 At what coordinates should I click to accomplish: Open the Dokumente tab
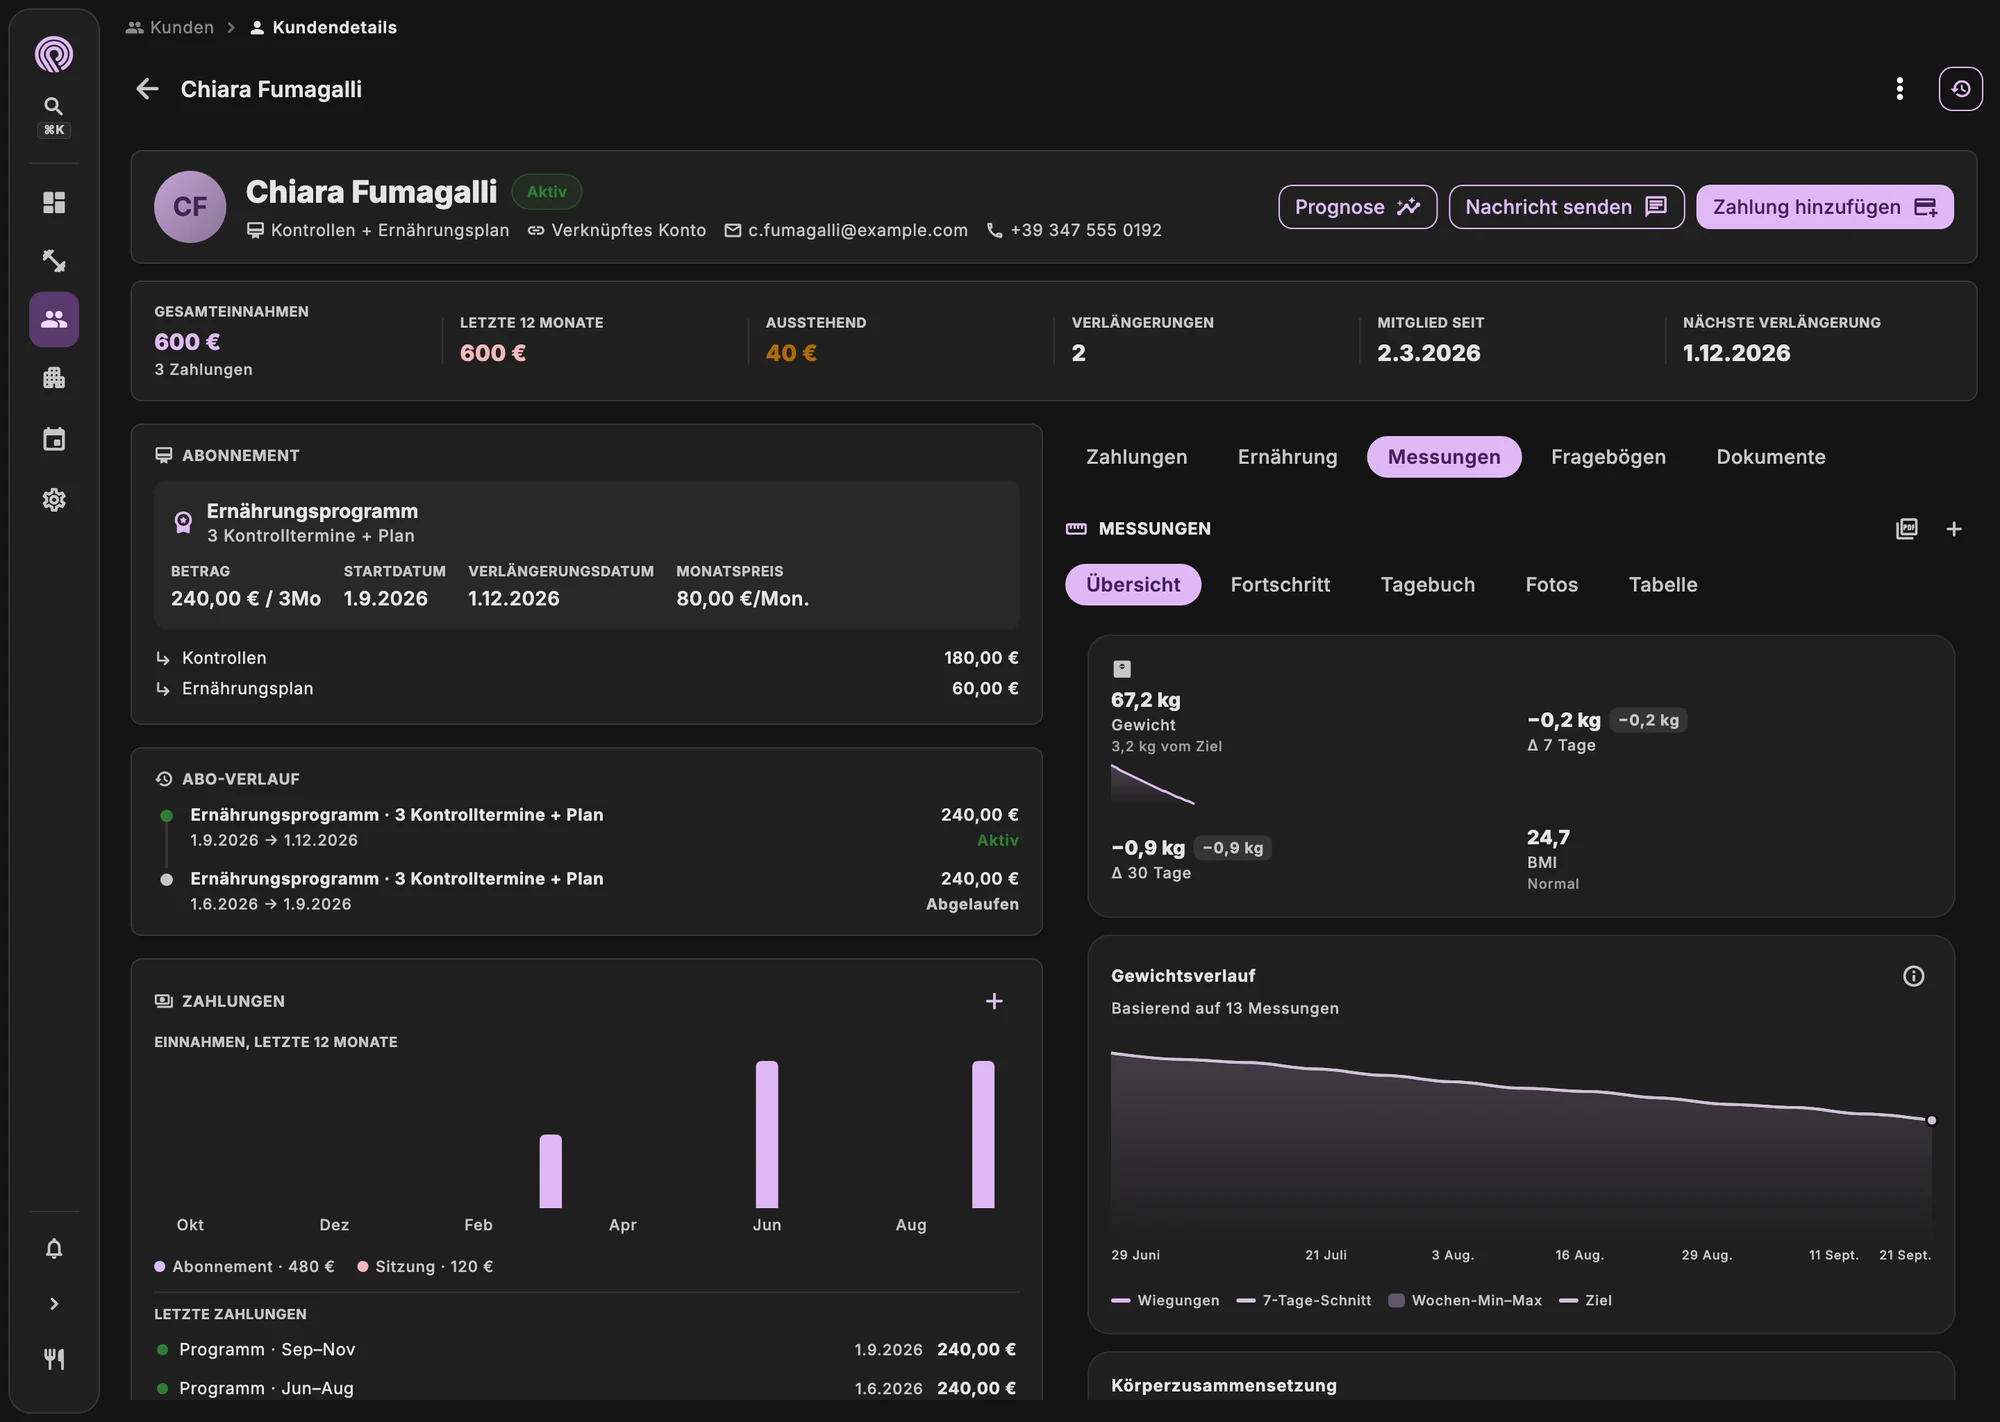coord(1771,457)
